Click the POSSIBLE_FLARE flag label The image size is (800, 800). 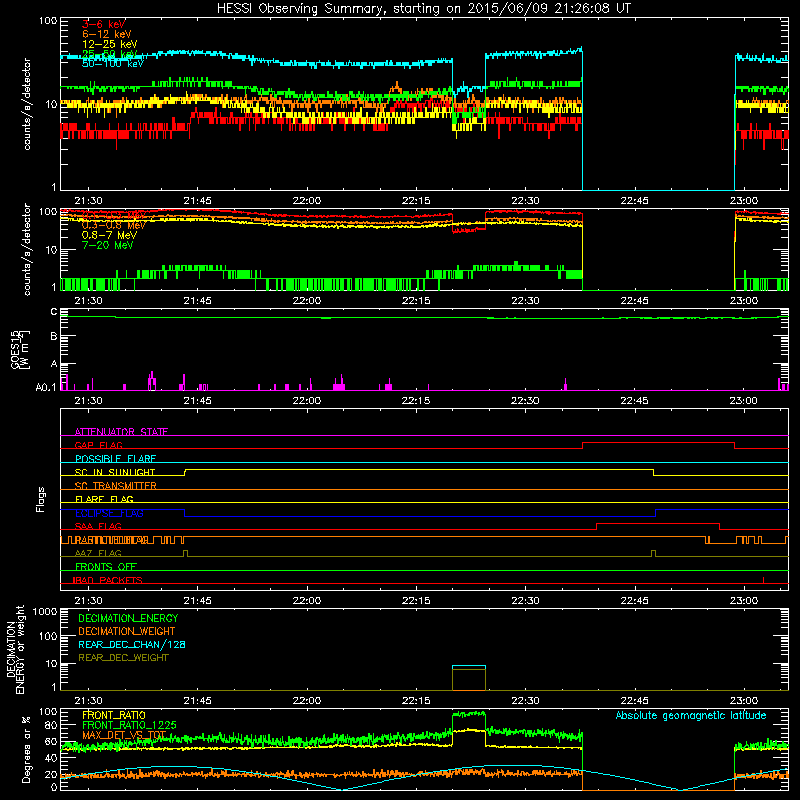[115, 459]
